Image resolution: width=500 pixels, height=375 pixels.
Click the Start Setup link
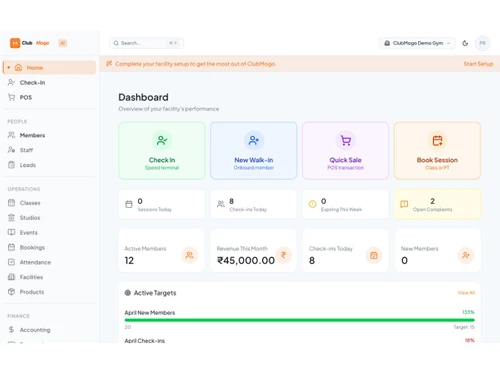[478, 64]
